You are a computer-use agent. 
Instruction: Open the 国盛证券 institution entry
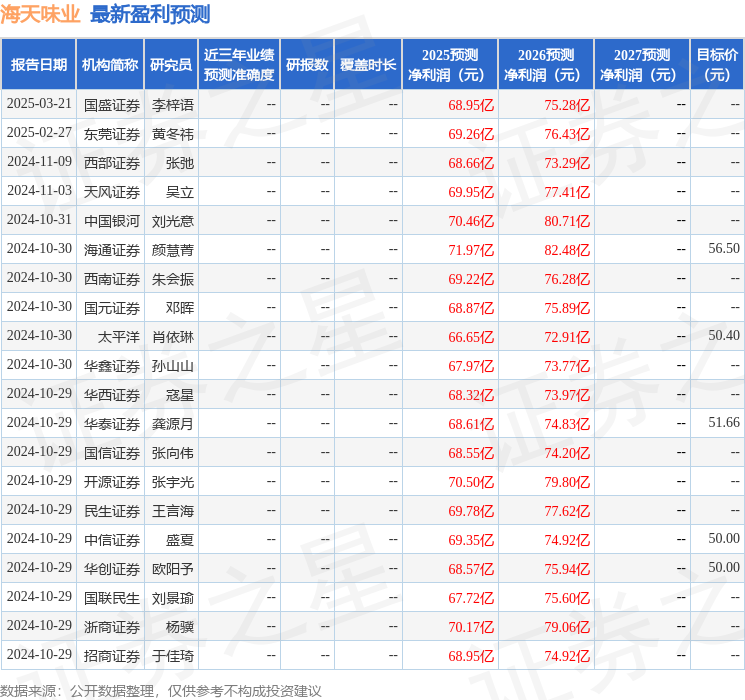click(112, 104)
